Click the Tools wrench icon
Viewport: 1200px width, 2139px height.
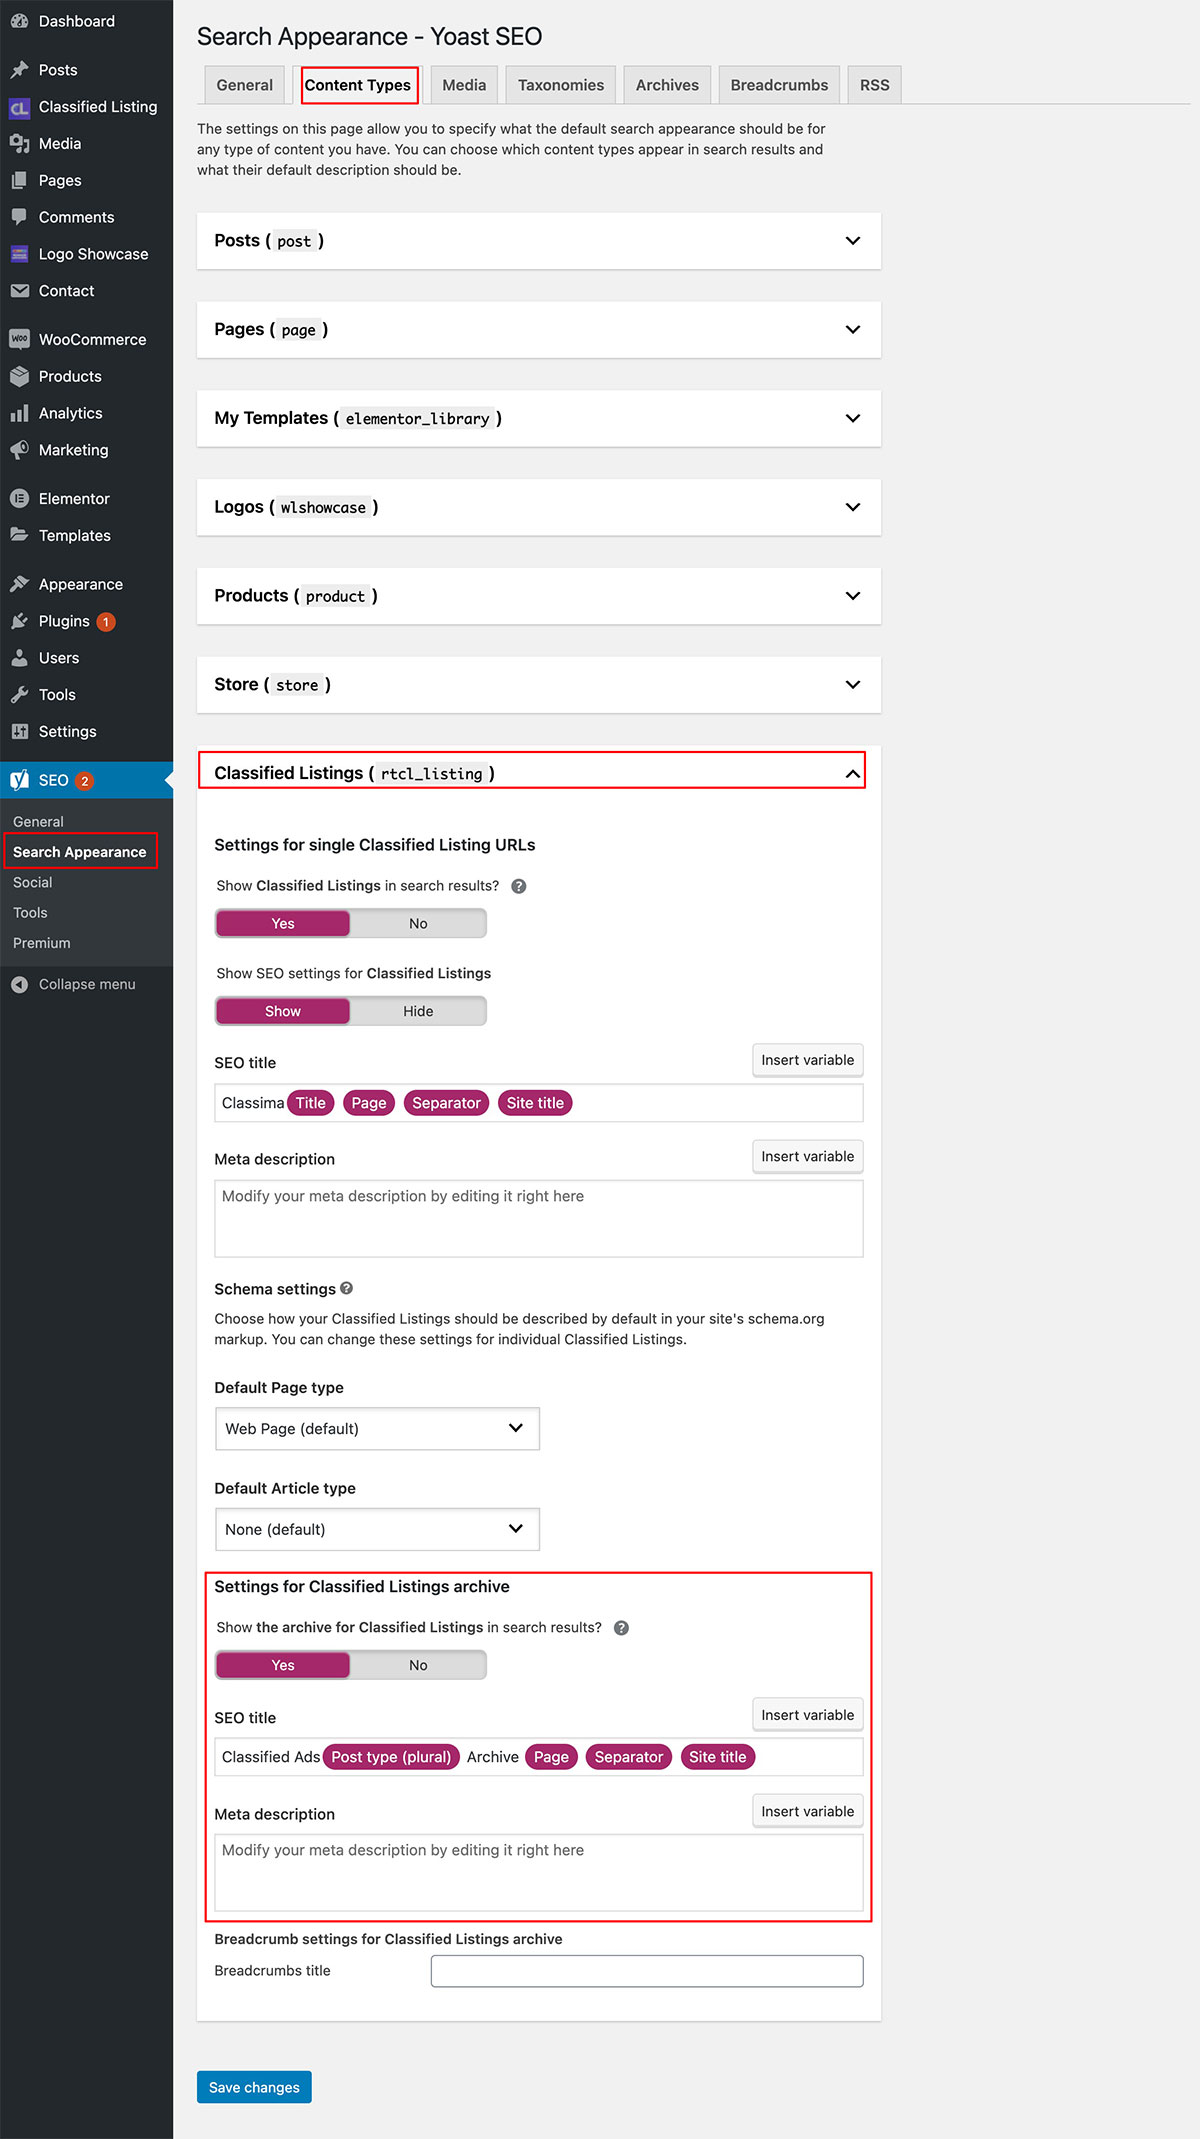[19, 695]
